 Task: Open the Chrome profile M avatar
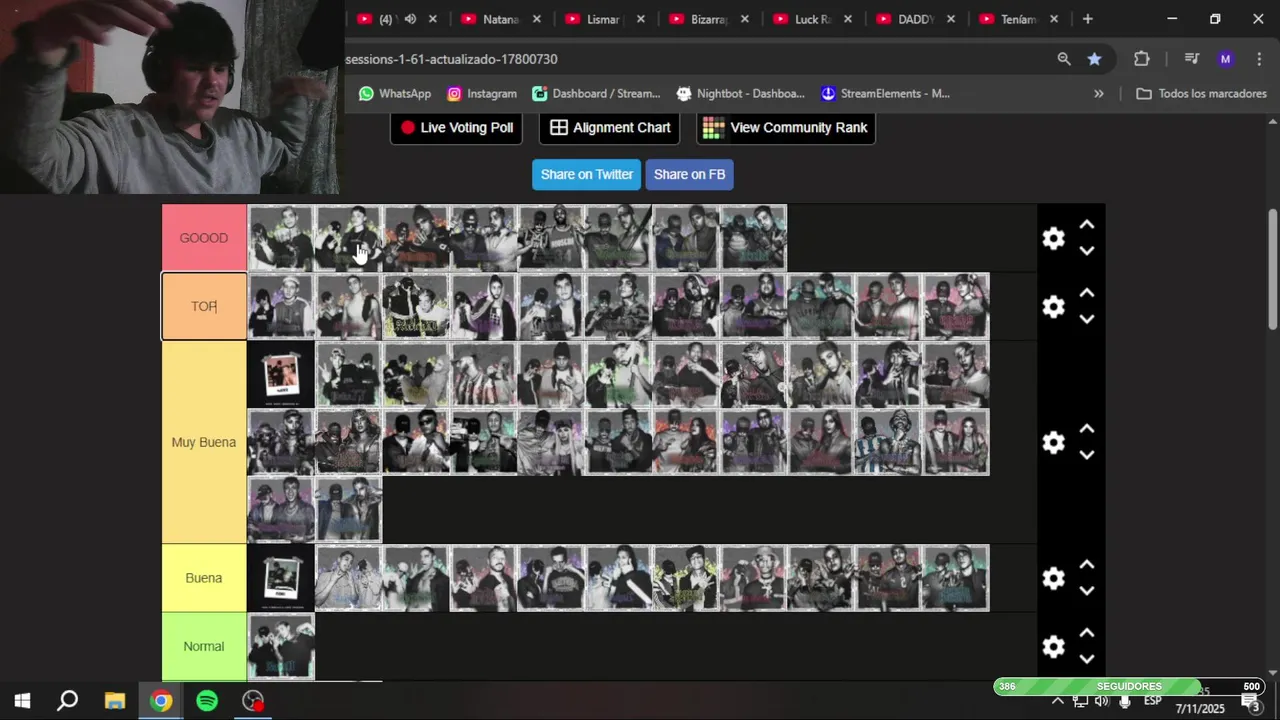(1225, 59)
